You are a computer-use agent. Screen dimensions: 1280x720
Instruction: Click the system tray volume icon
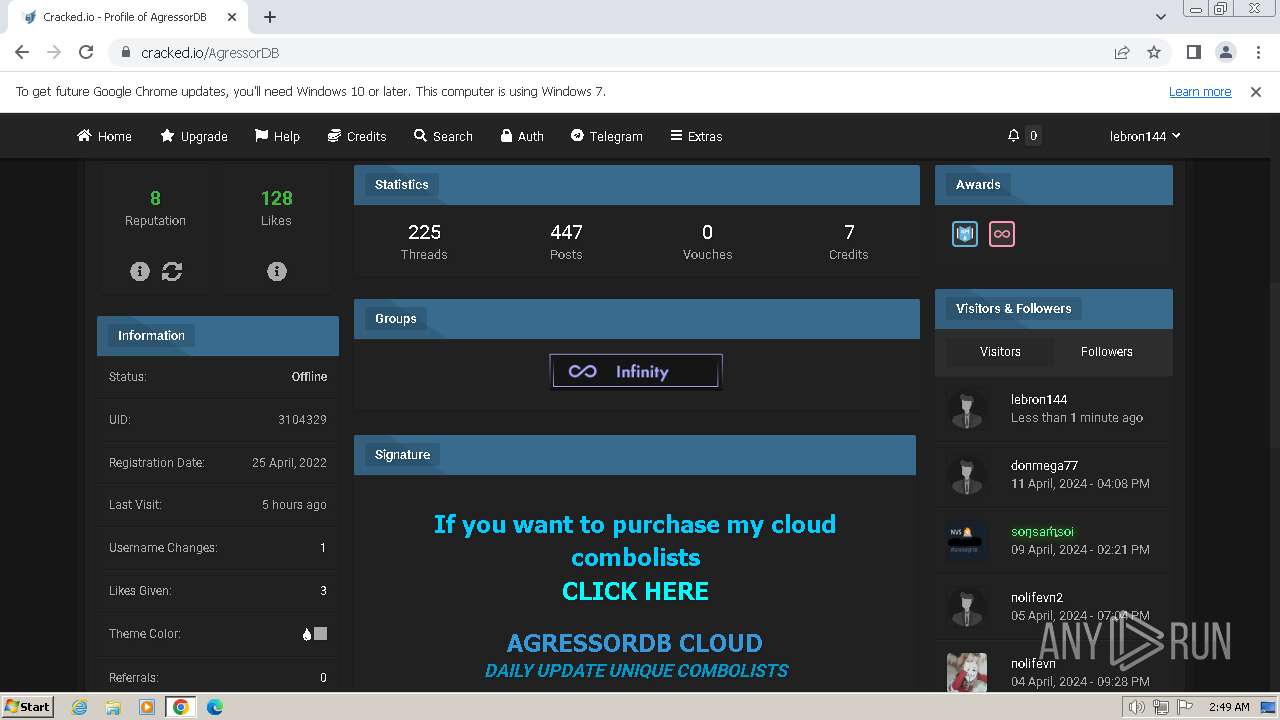click(1136, 707)
